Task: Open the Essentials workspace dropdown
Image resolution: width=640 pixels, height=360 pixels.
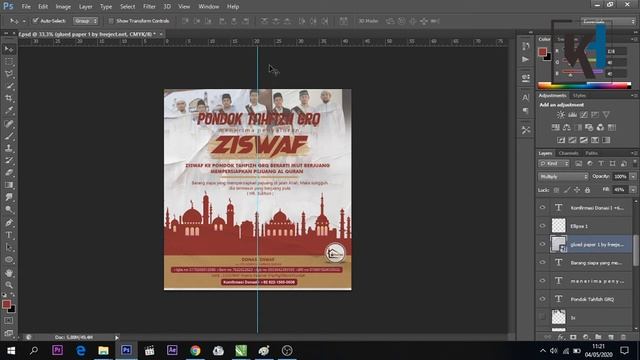Action: tap(608, 21)
